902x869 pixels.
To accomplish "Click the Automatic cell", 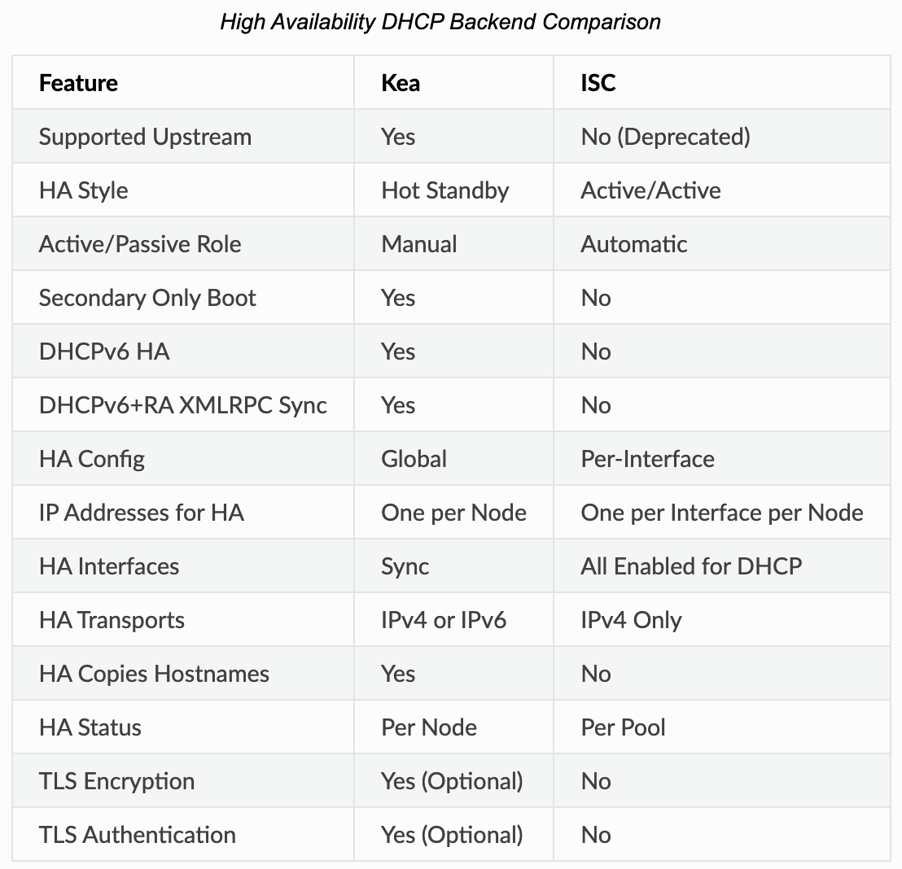I will click(634, 244).
